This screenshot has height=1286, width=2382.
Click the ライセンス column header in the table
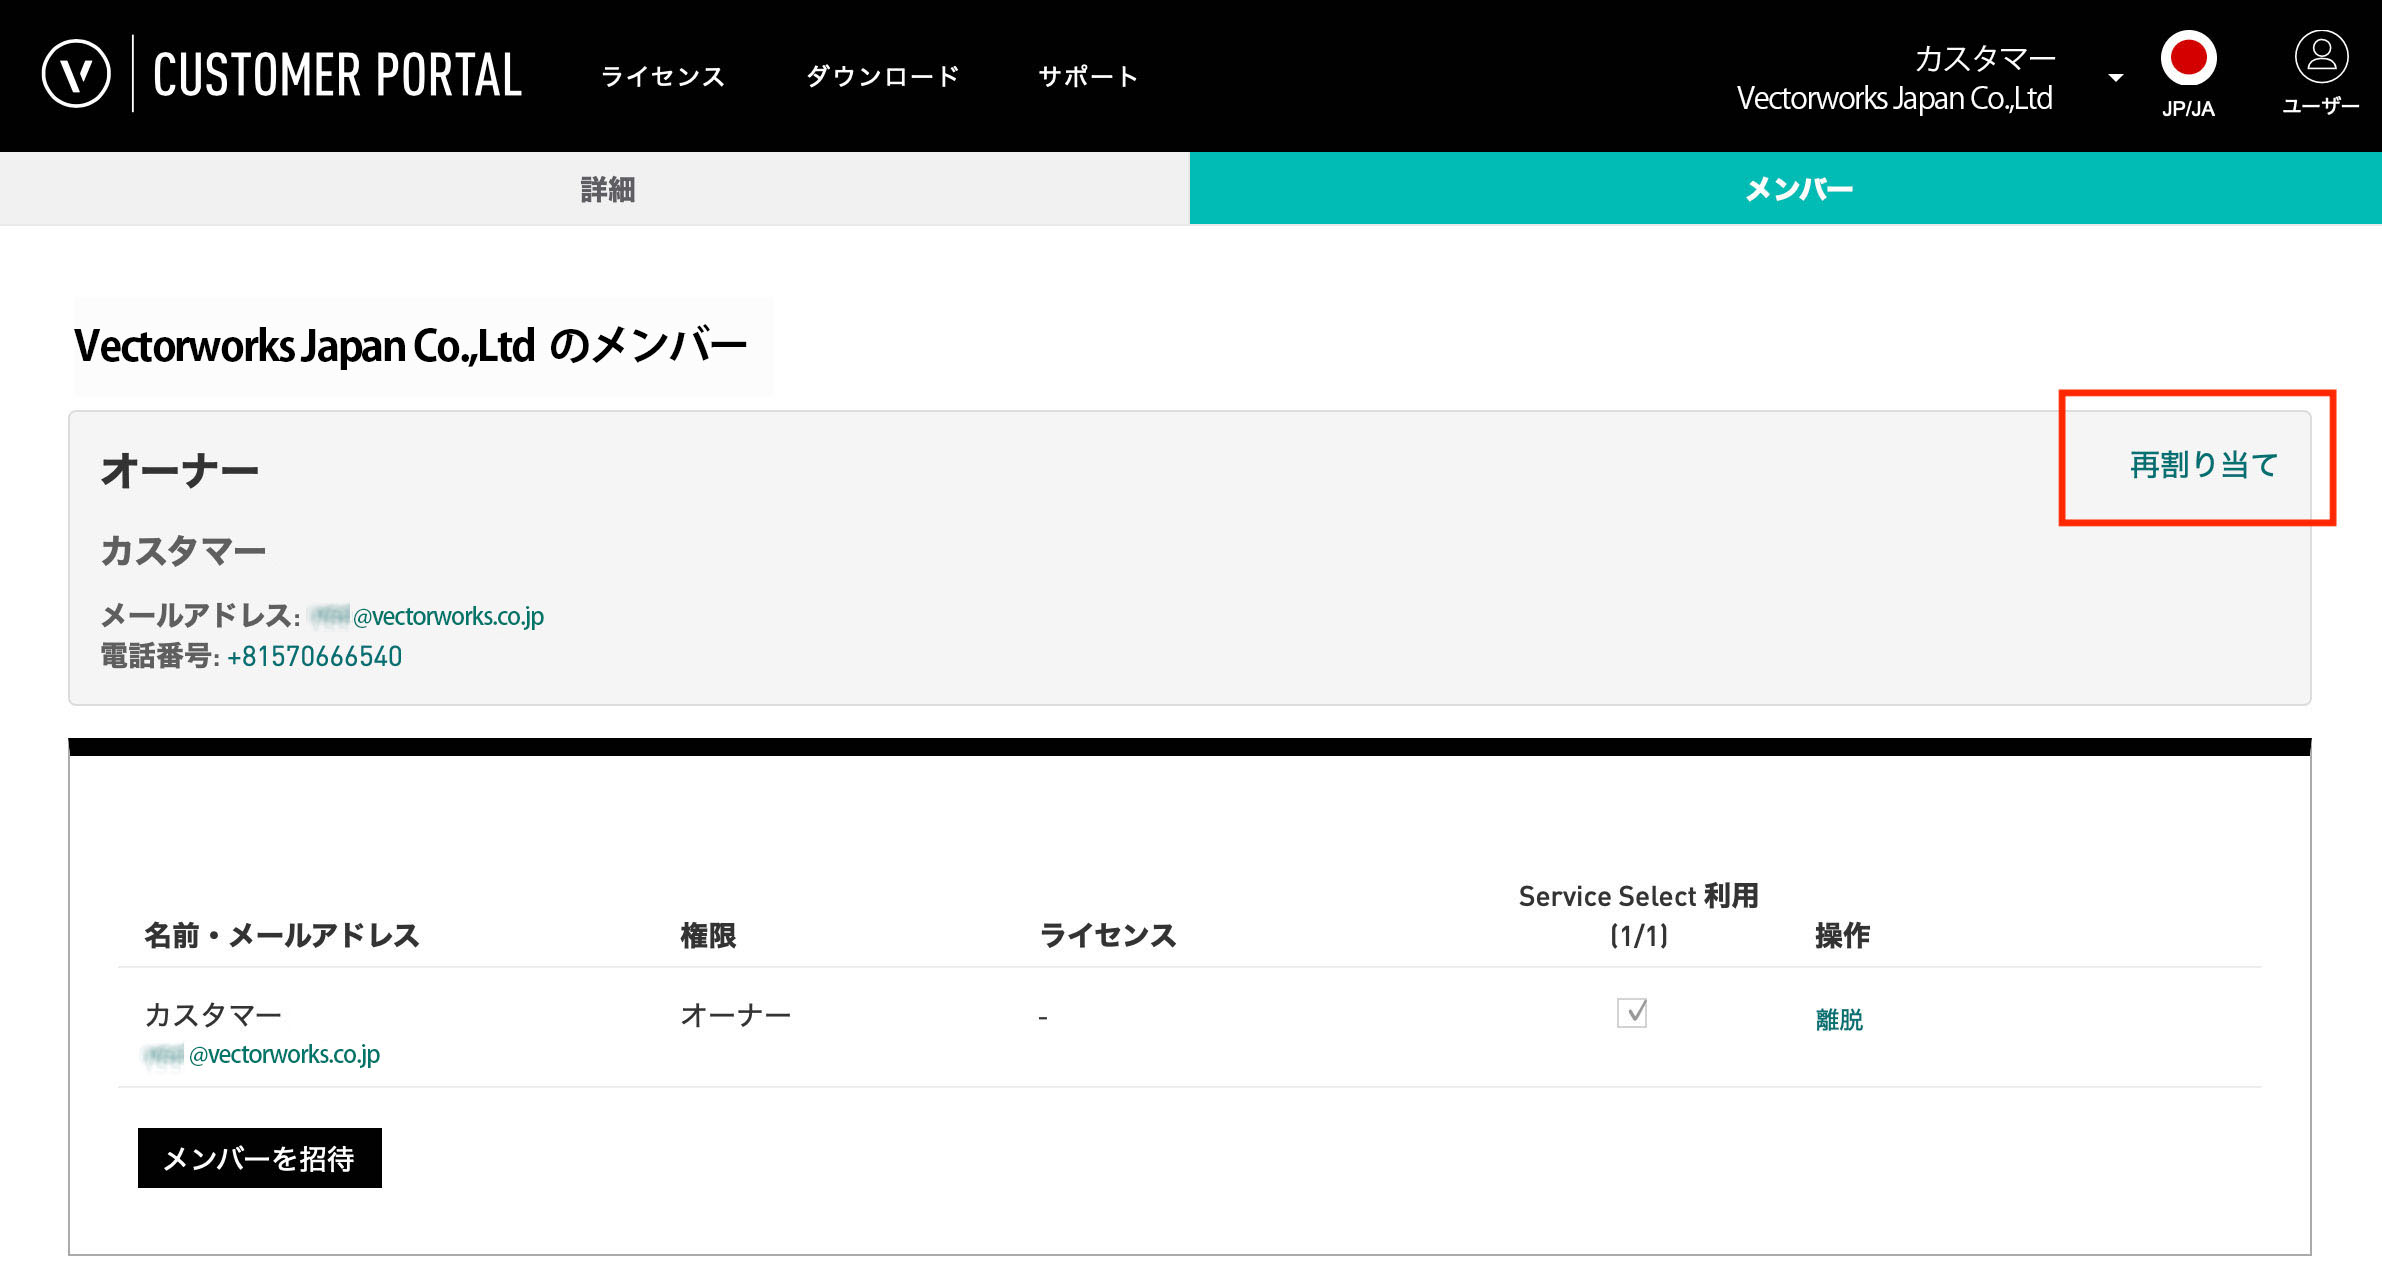coord(1108,935)
